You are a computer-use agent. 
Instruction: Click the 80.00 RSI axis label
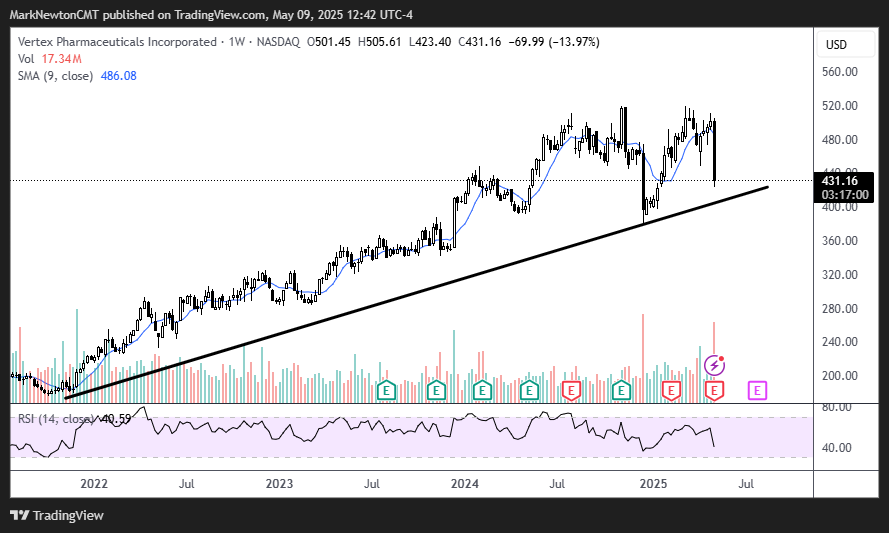click(836, 407)
